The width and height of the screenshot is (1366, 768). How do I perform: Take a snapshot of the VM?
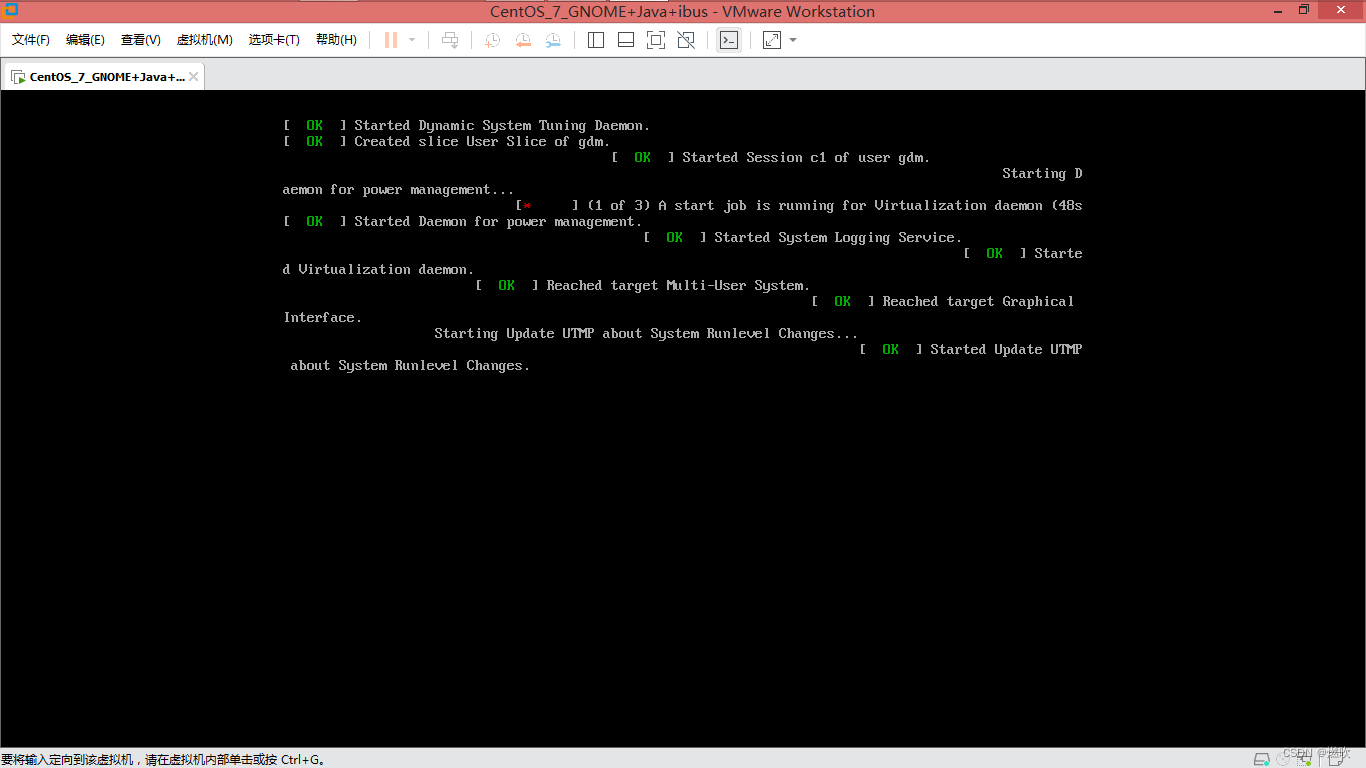(492, 40)
